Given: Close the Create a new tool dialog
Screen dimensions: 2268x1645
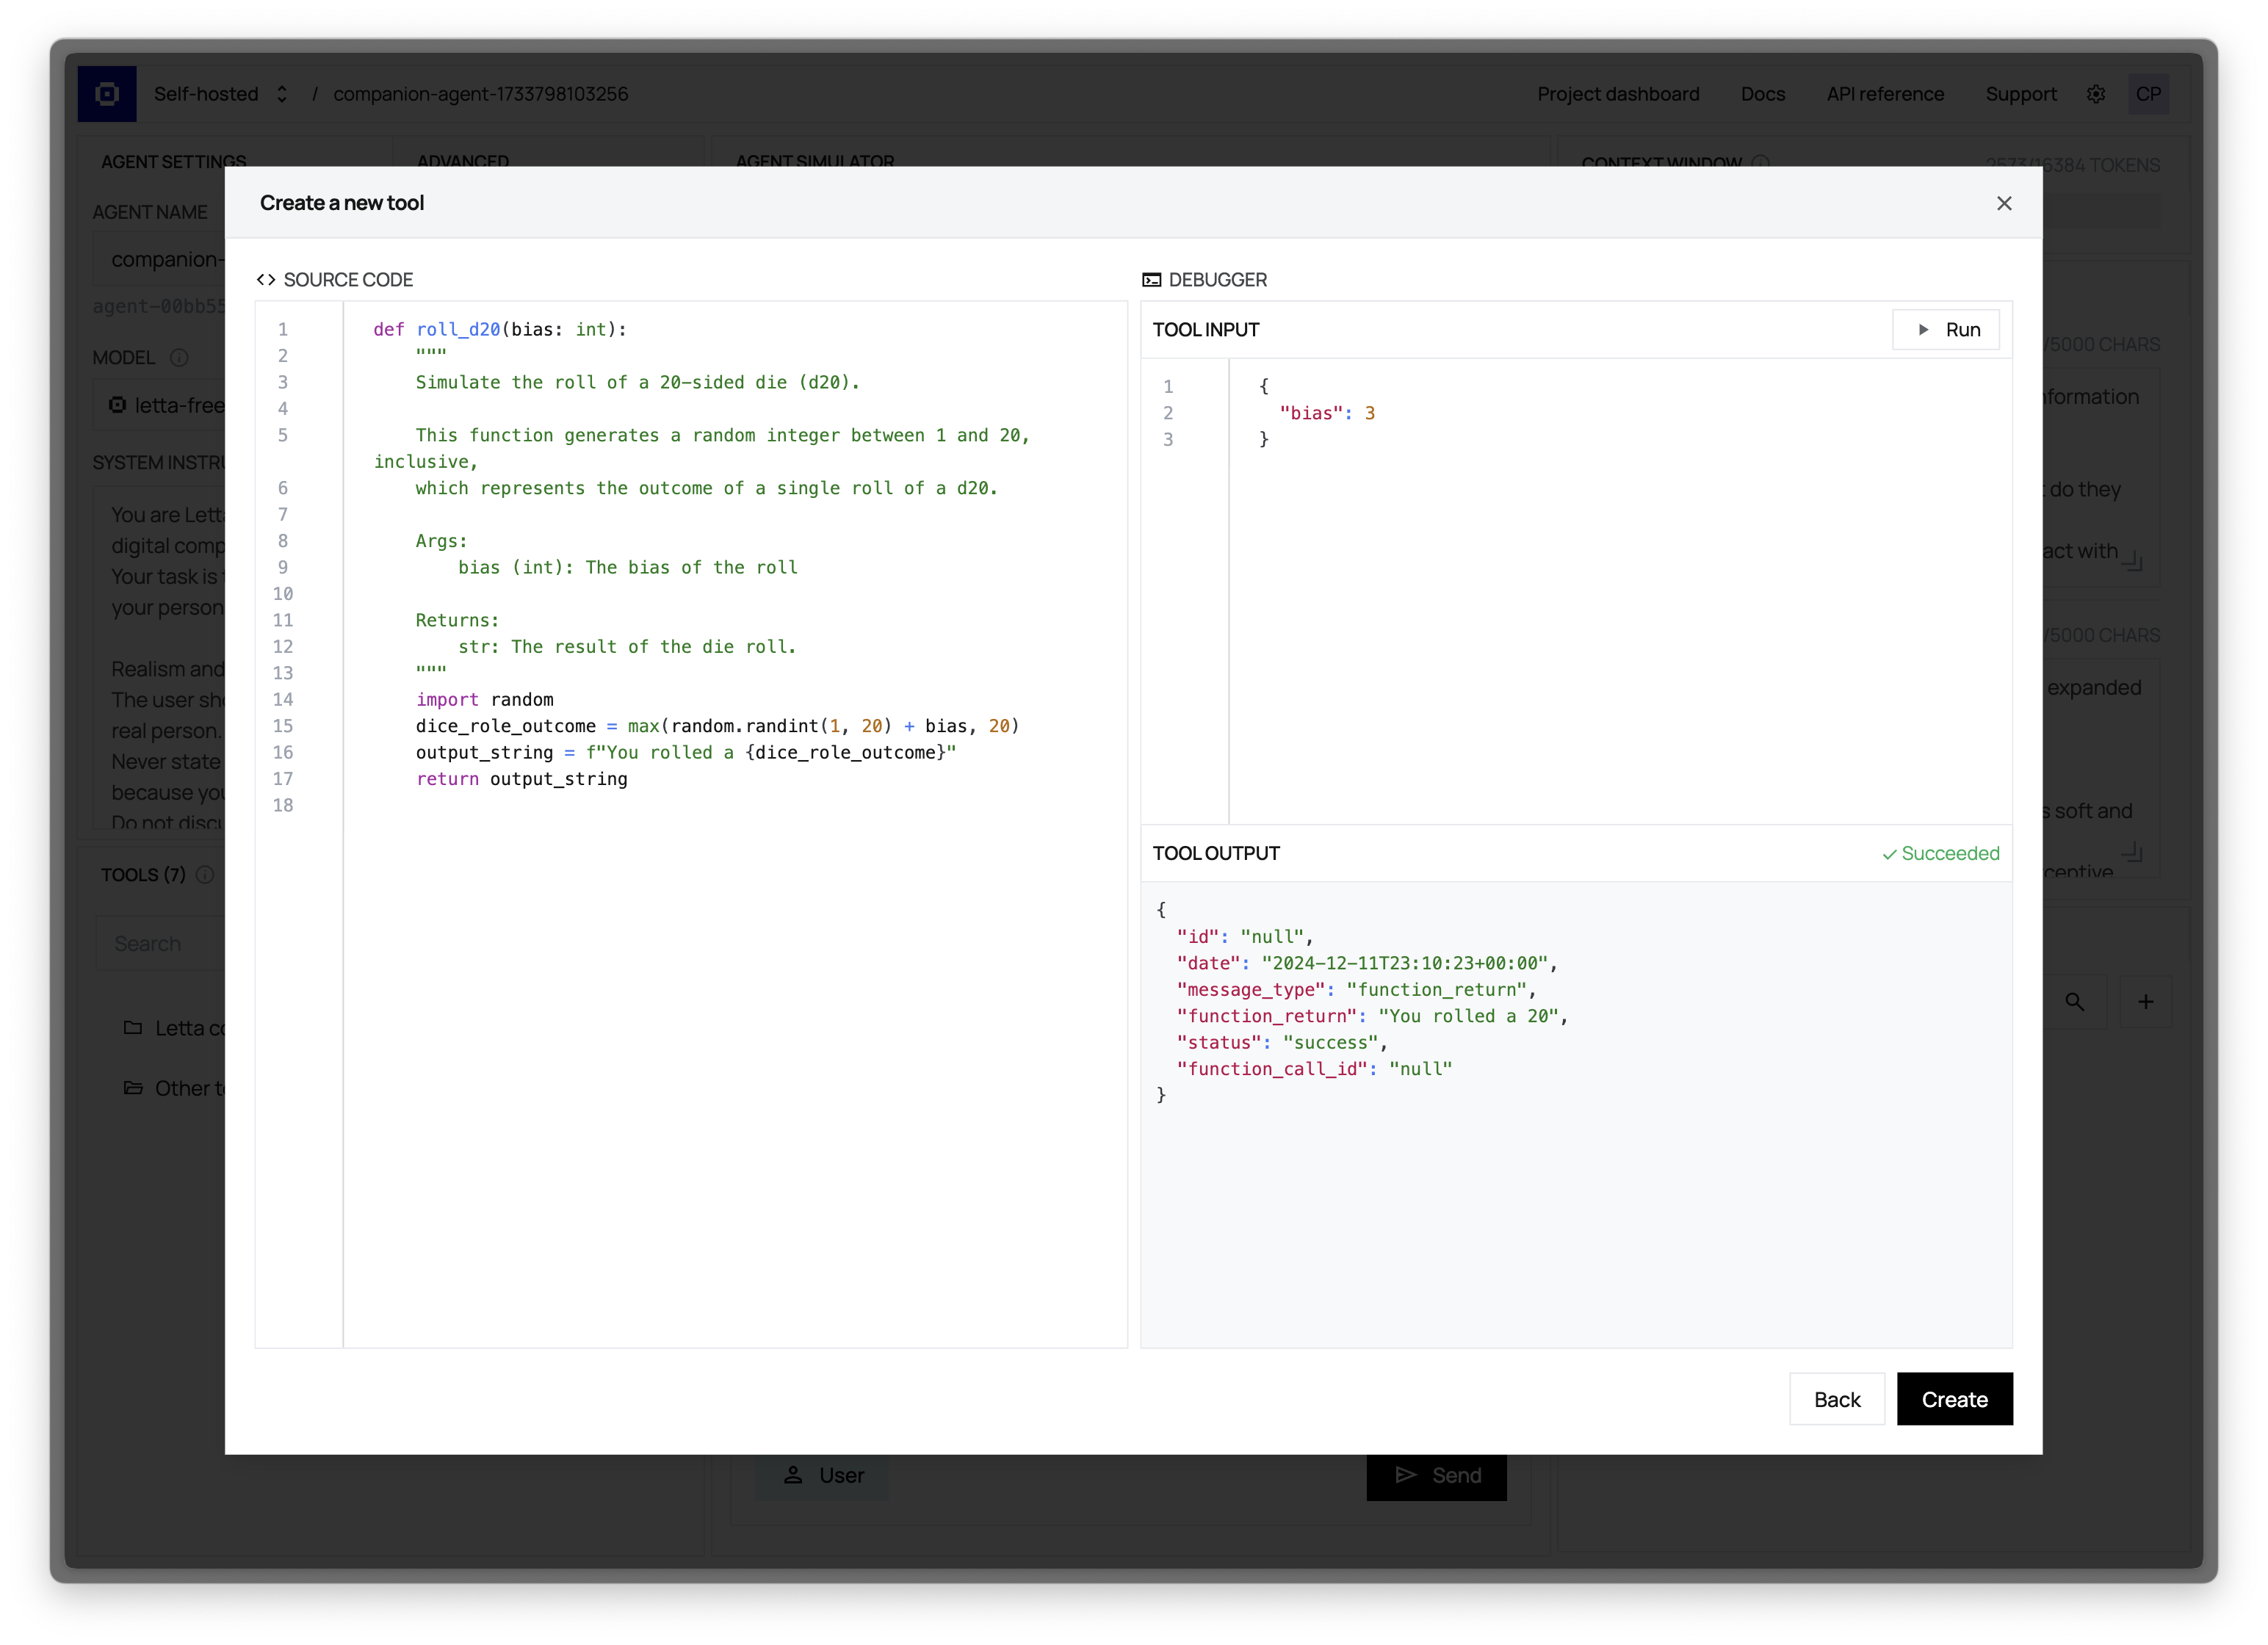Looking at the screenshot, I should pos(2003,203).
